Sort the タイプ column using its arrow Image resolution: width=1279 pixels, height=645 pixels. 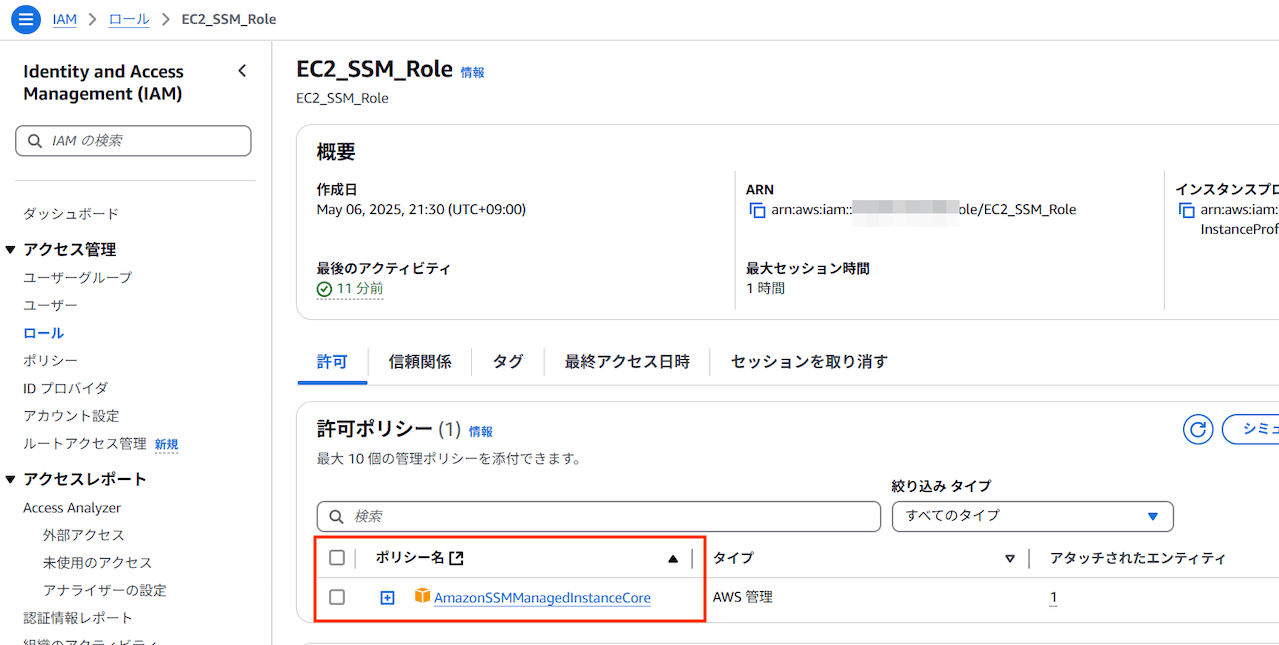1010,559
